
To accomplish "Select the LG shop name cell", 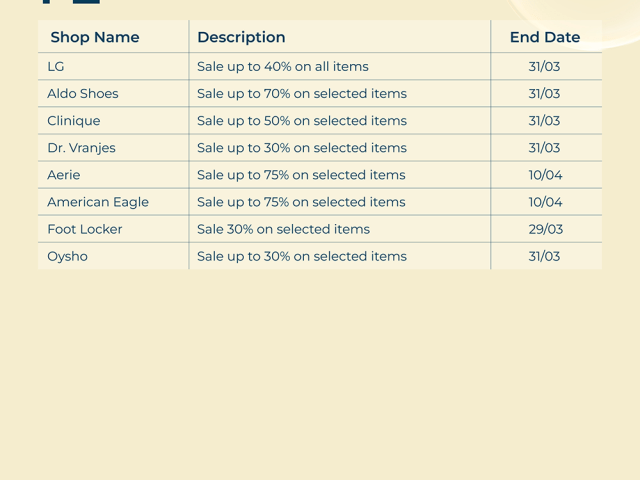I will pos(56,67).
